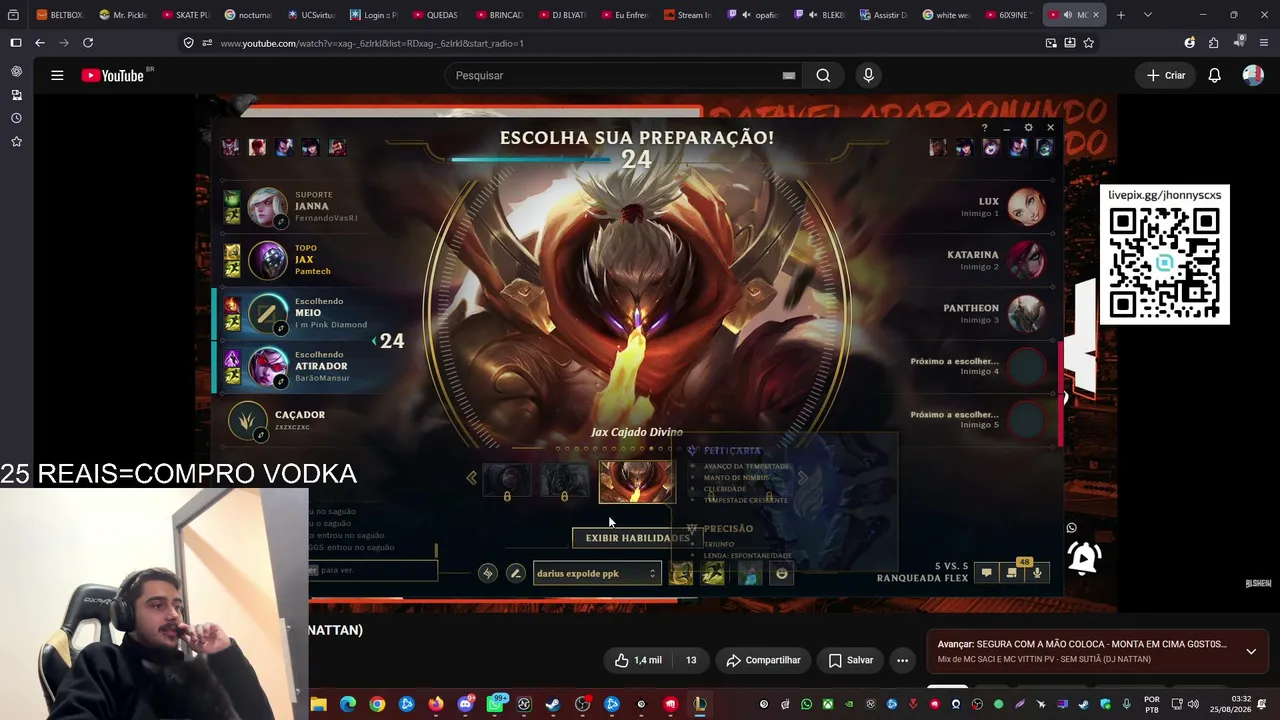Image resolution: width=1280 pixels, height=720 pixels.
Task: Open the tab search chevron in the tab strip
Action: click(1147, 15)
